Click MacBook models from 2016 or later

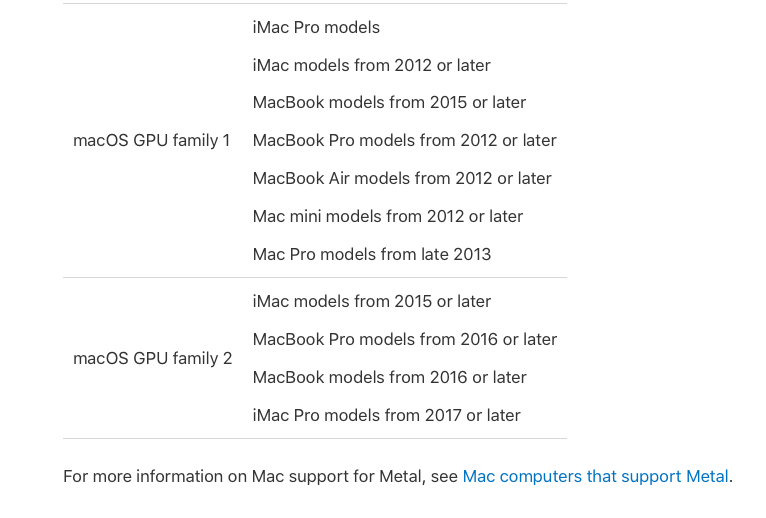coord(389,378)
